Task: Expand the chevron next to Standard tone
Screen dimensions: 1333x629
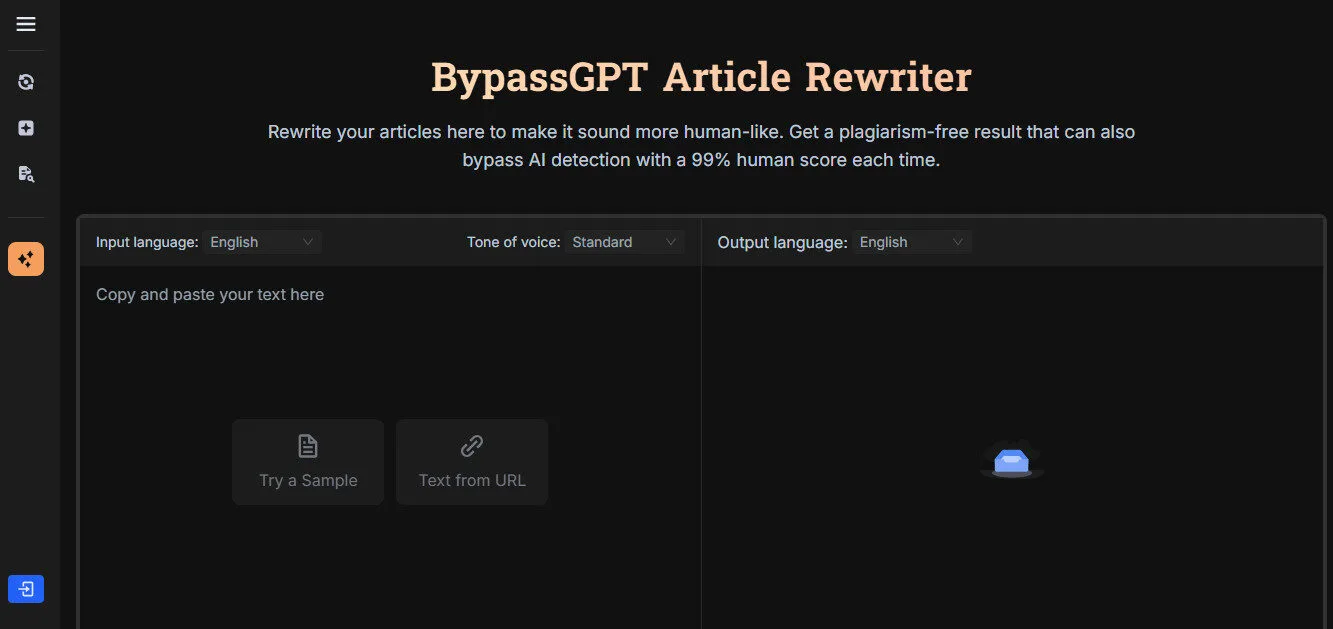Action: [x=671, y=241]
